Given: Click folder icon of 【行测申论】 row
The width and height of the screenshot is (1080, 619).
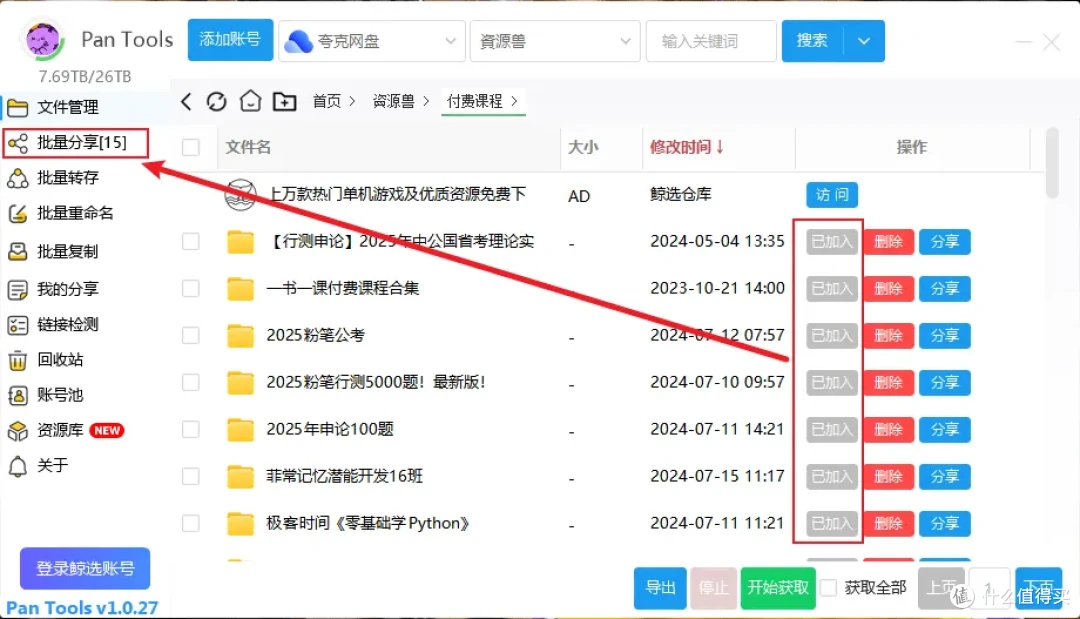Looking at the screenshot, I should pos(240,242).
